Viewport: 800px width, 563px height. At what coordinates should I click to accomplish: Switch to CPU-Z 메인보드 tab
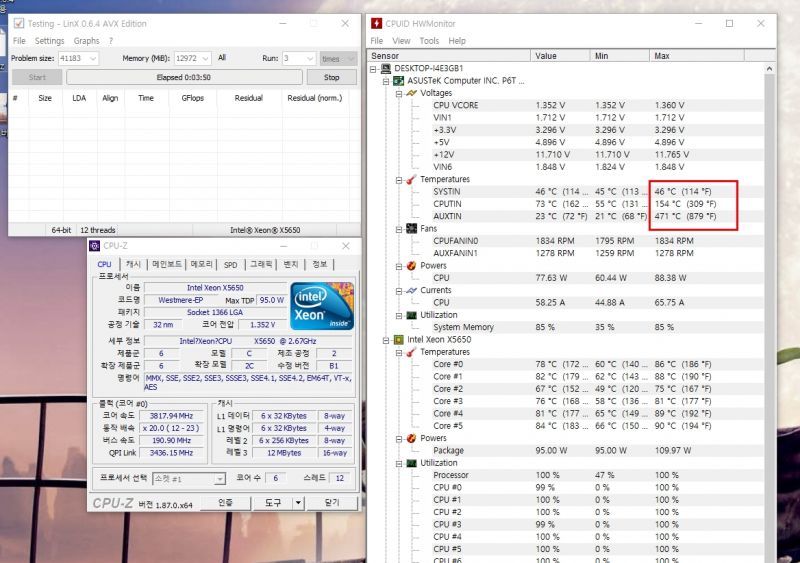coord(167,264)
